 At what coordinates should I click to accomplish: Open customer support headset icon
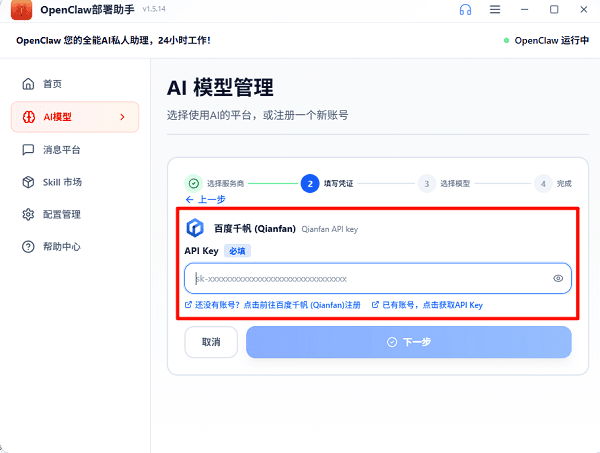coord(465,10)
